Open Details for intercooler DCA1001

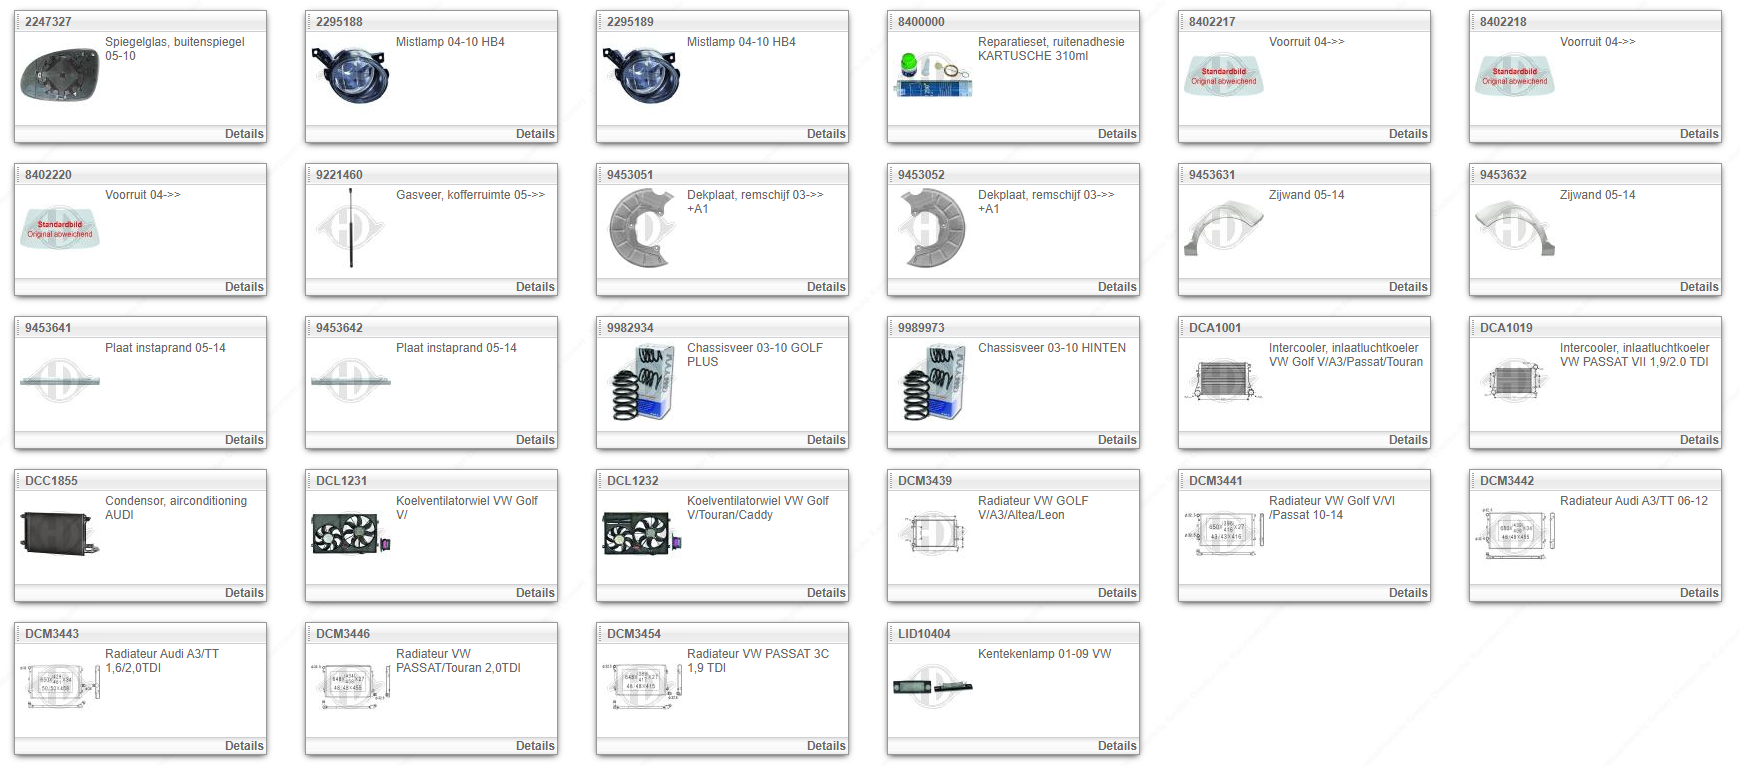(1407, 440)
